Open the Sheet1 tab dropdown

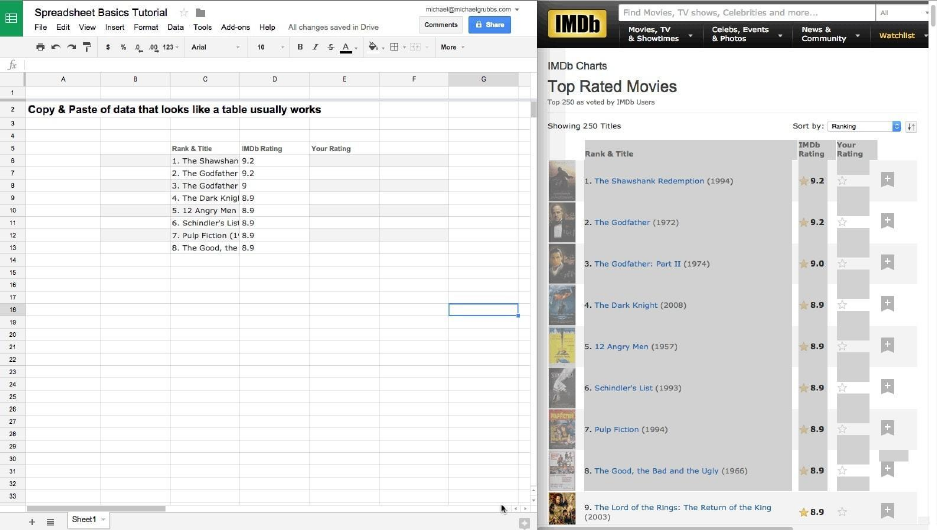(103, 519)
